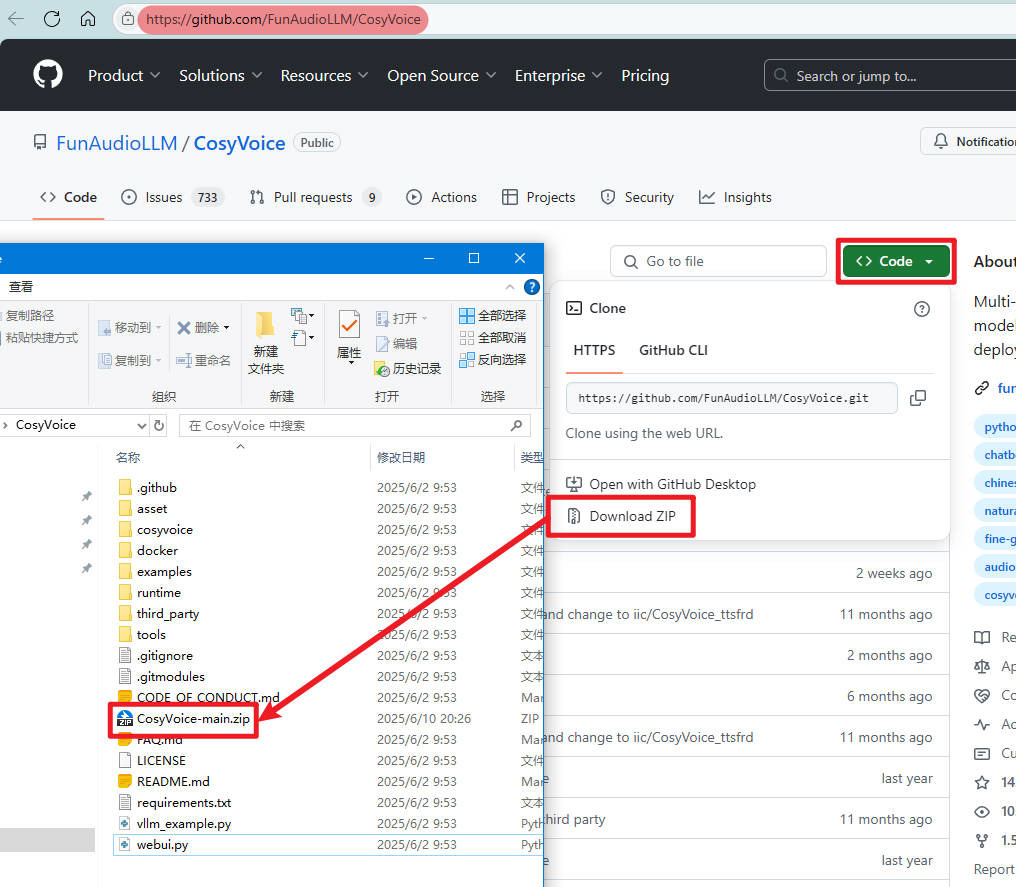Viewport: 1016px width, 887px height.
Task: Go to the browser home page icon
Action: [87, 19]
